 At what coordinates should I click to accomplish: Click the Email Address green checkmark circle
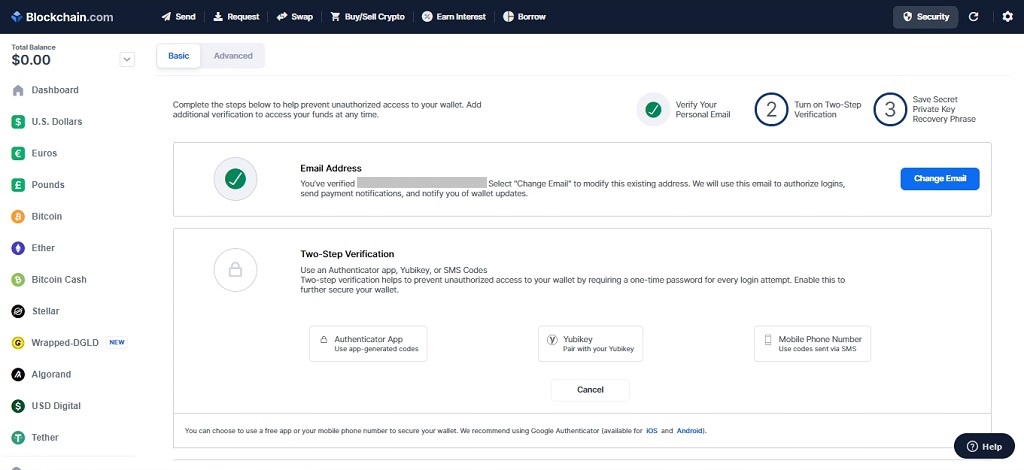235,179
